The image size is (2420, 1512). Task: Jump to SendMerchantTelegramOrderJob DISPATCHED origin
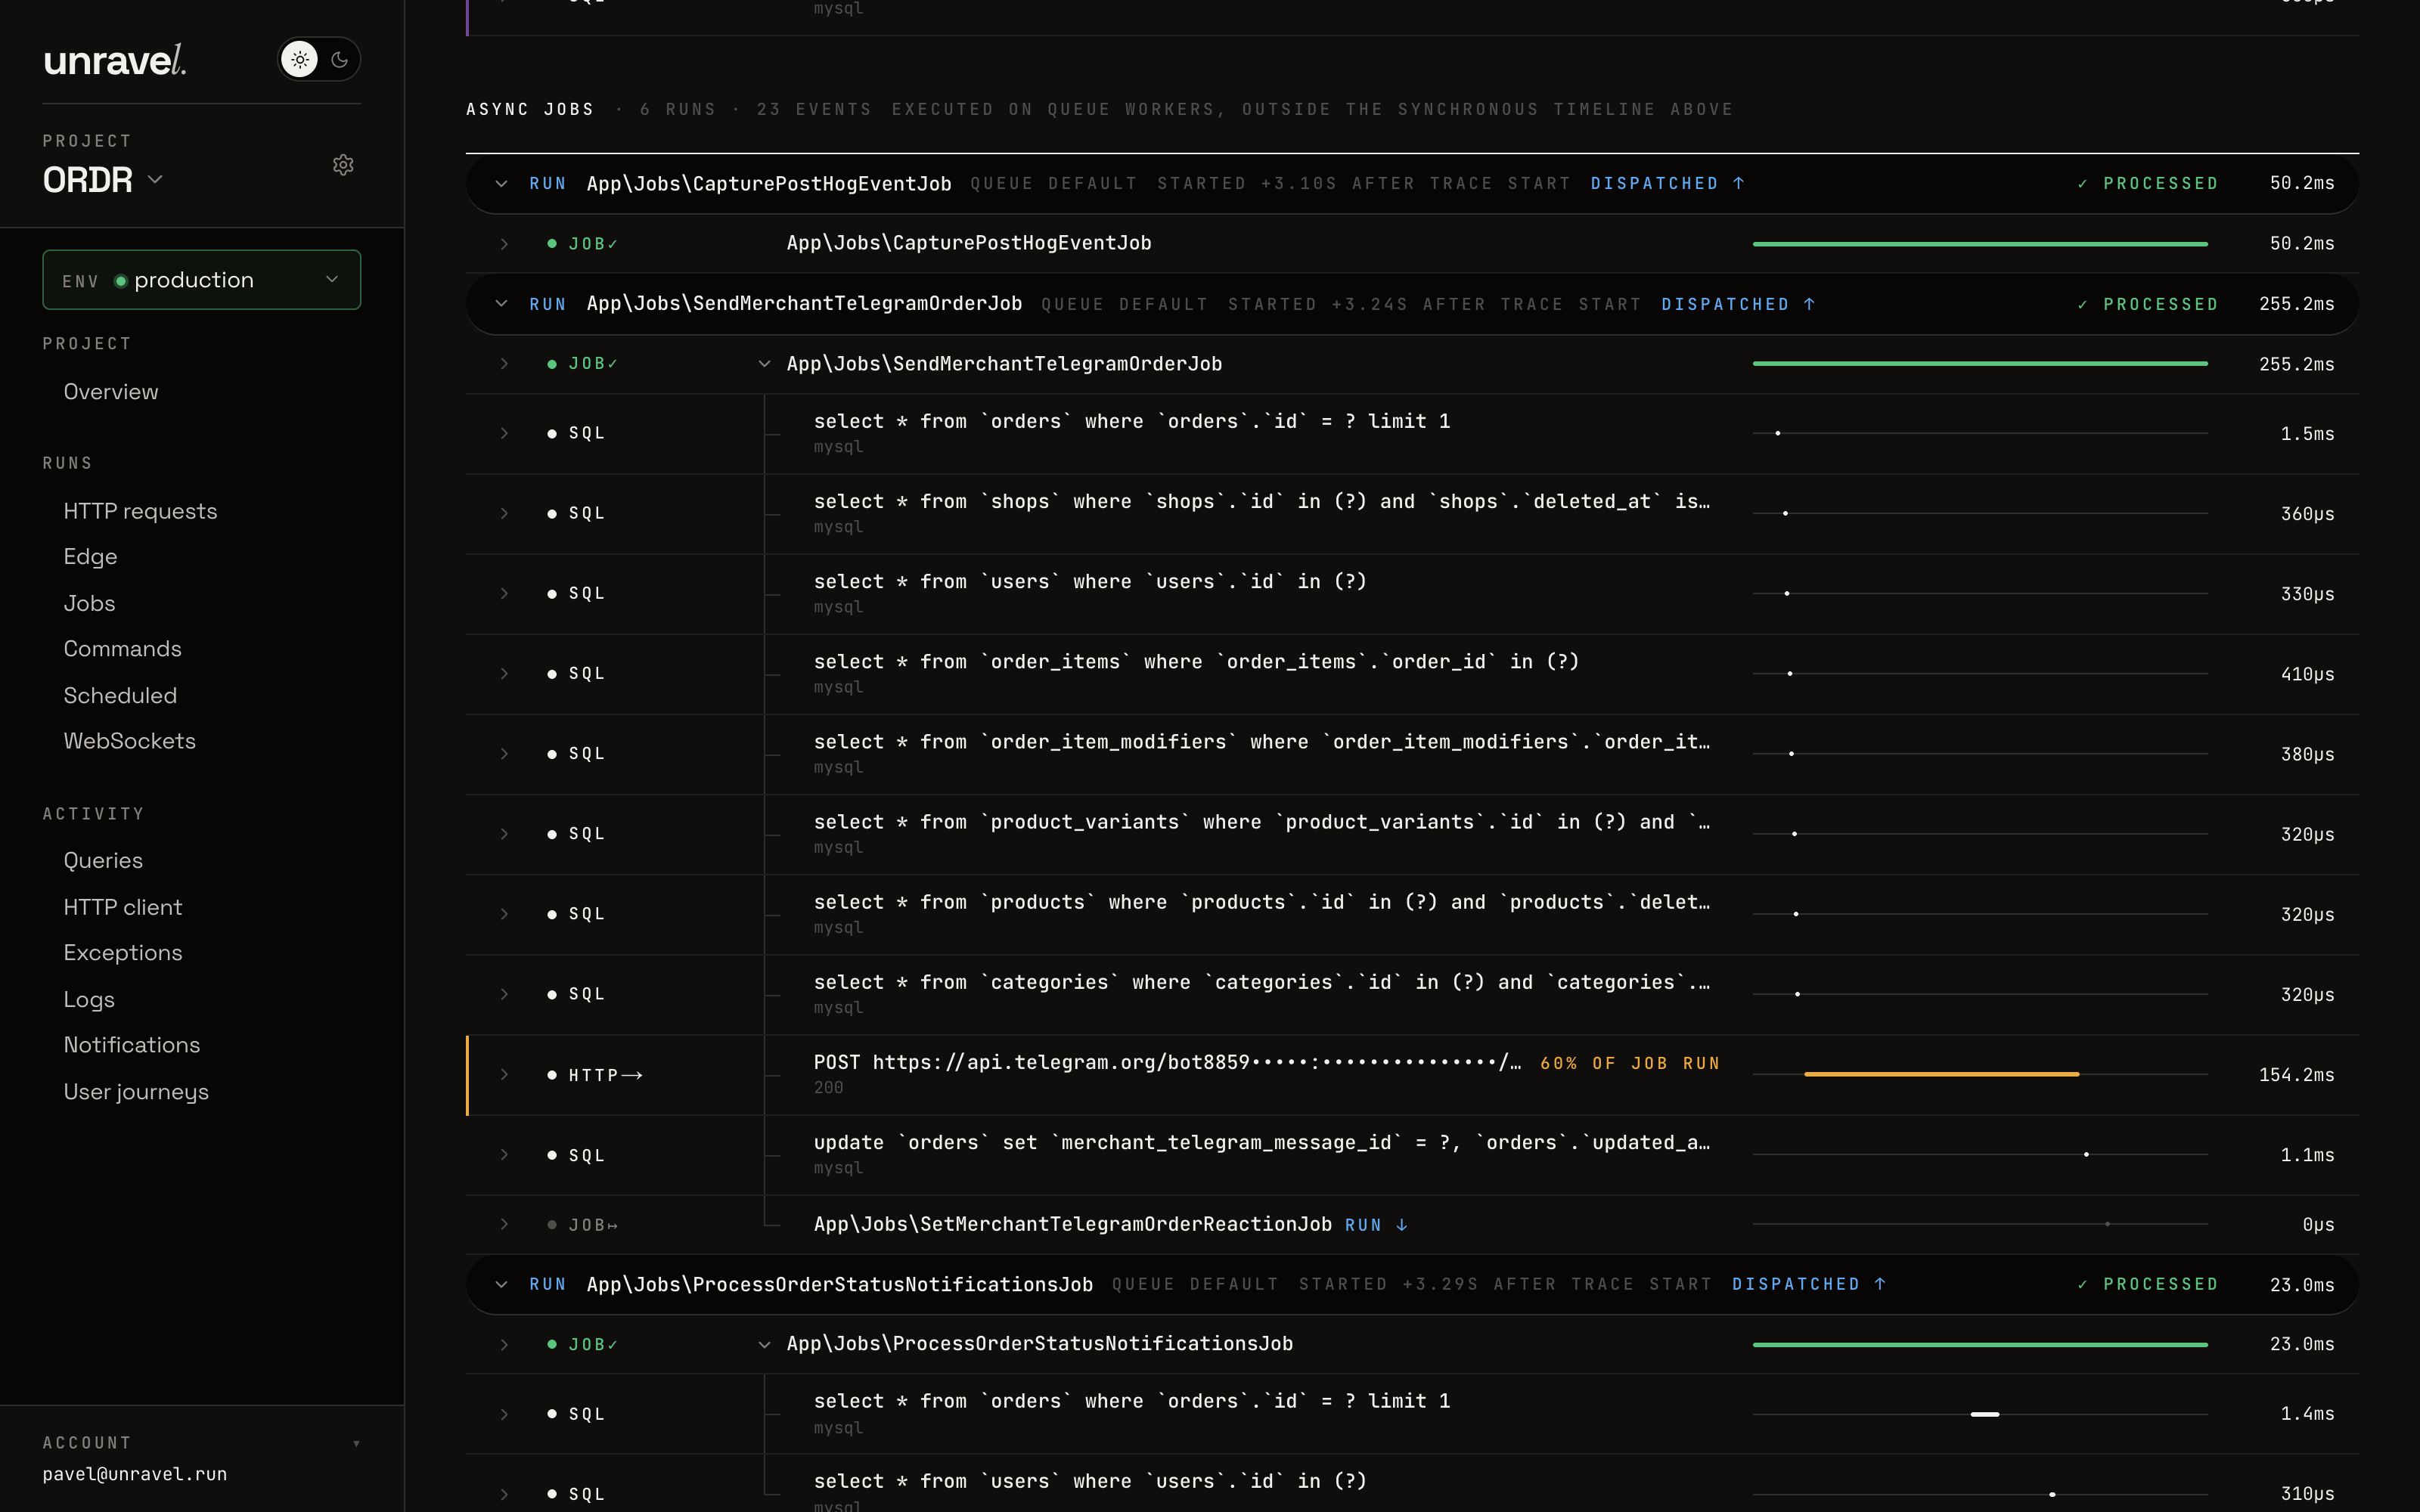coord(1738,304)
